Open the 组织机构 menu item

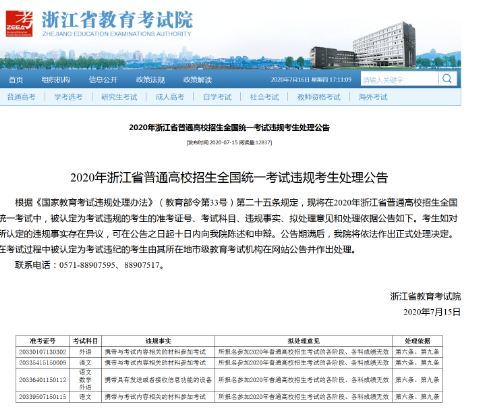pos(56,80)
